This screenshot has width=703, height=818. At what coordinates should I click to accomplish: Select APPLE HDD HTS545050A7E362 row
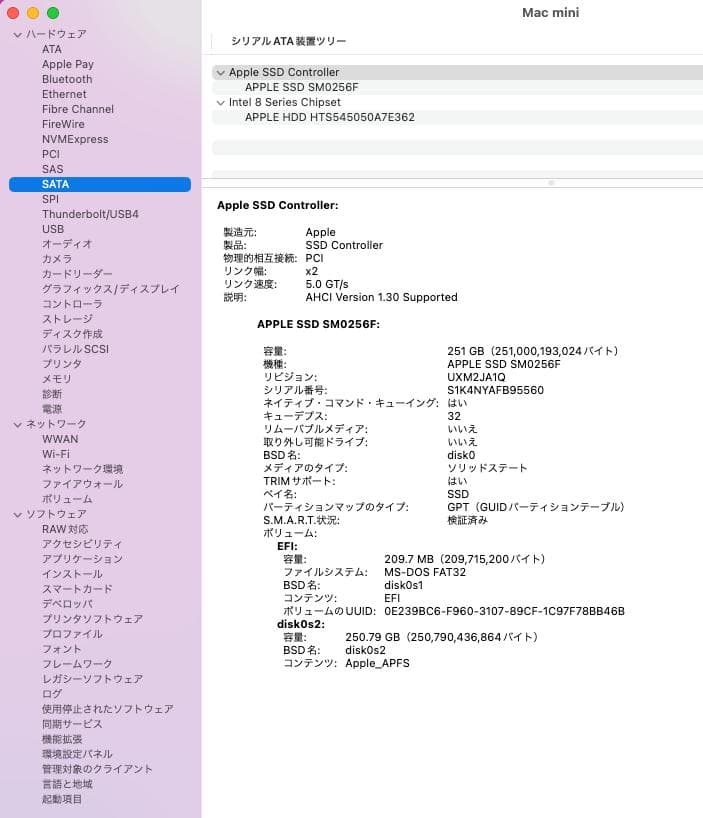[457, 118]
